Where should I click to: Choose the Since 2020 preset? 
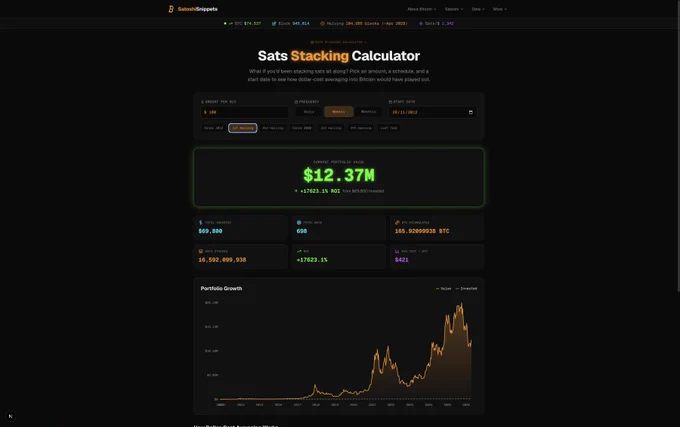(302, 128)
